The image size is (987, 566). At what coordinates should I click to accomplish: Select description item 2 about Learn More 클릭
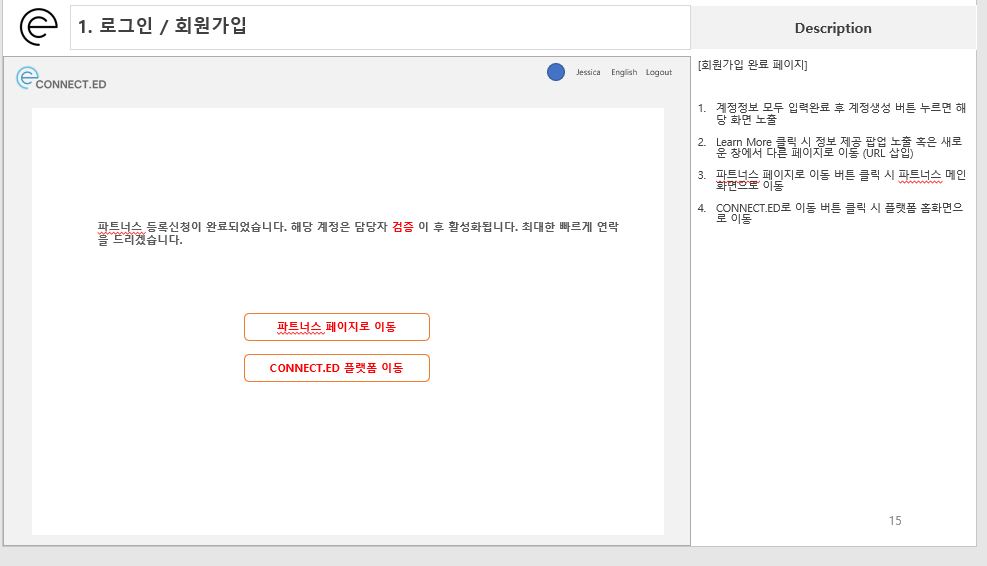(840, 146)
